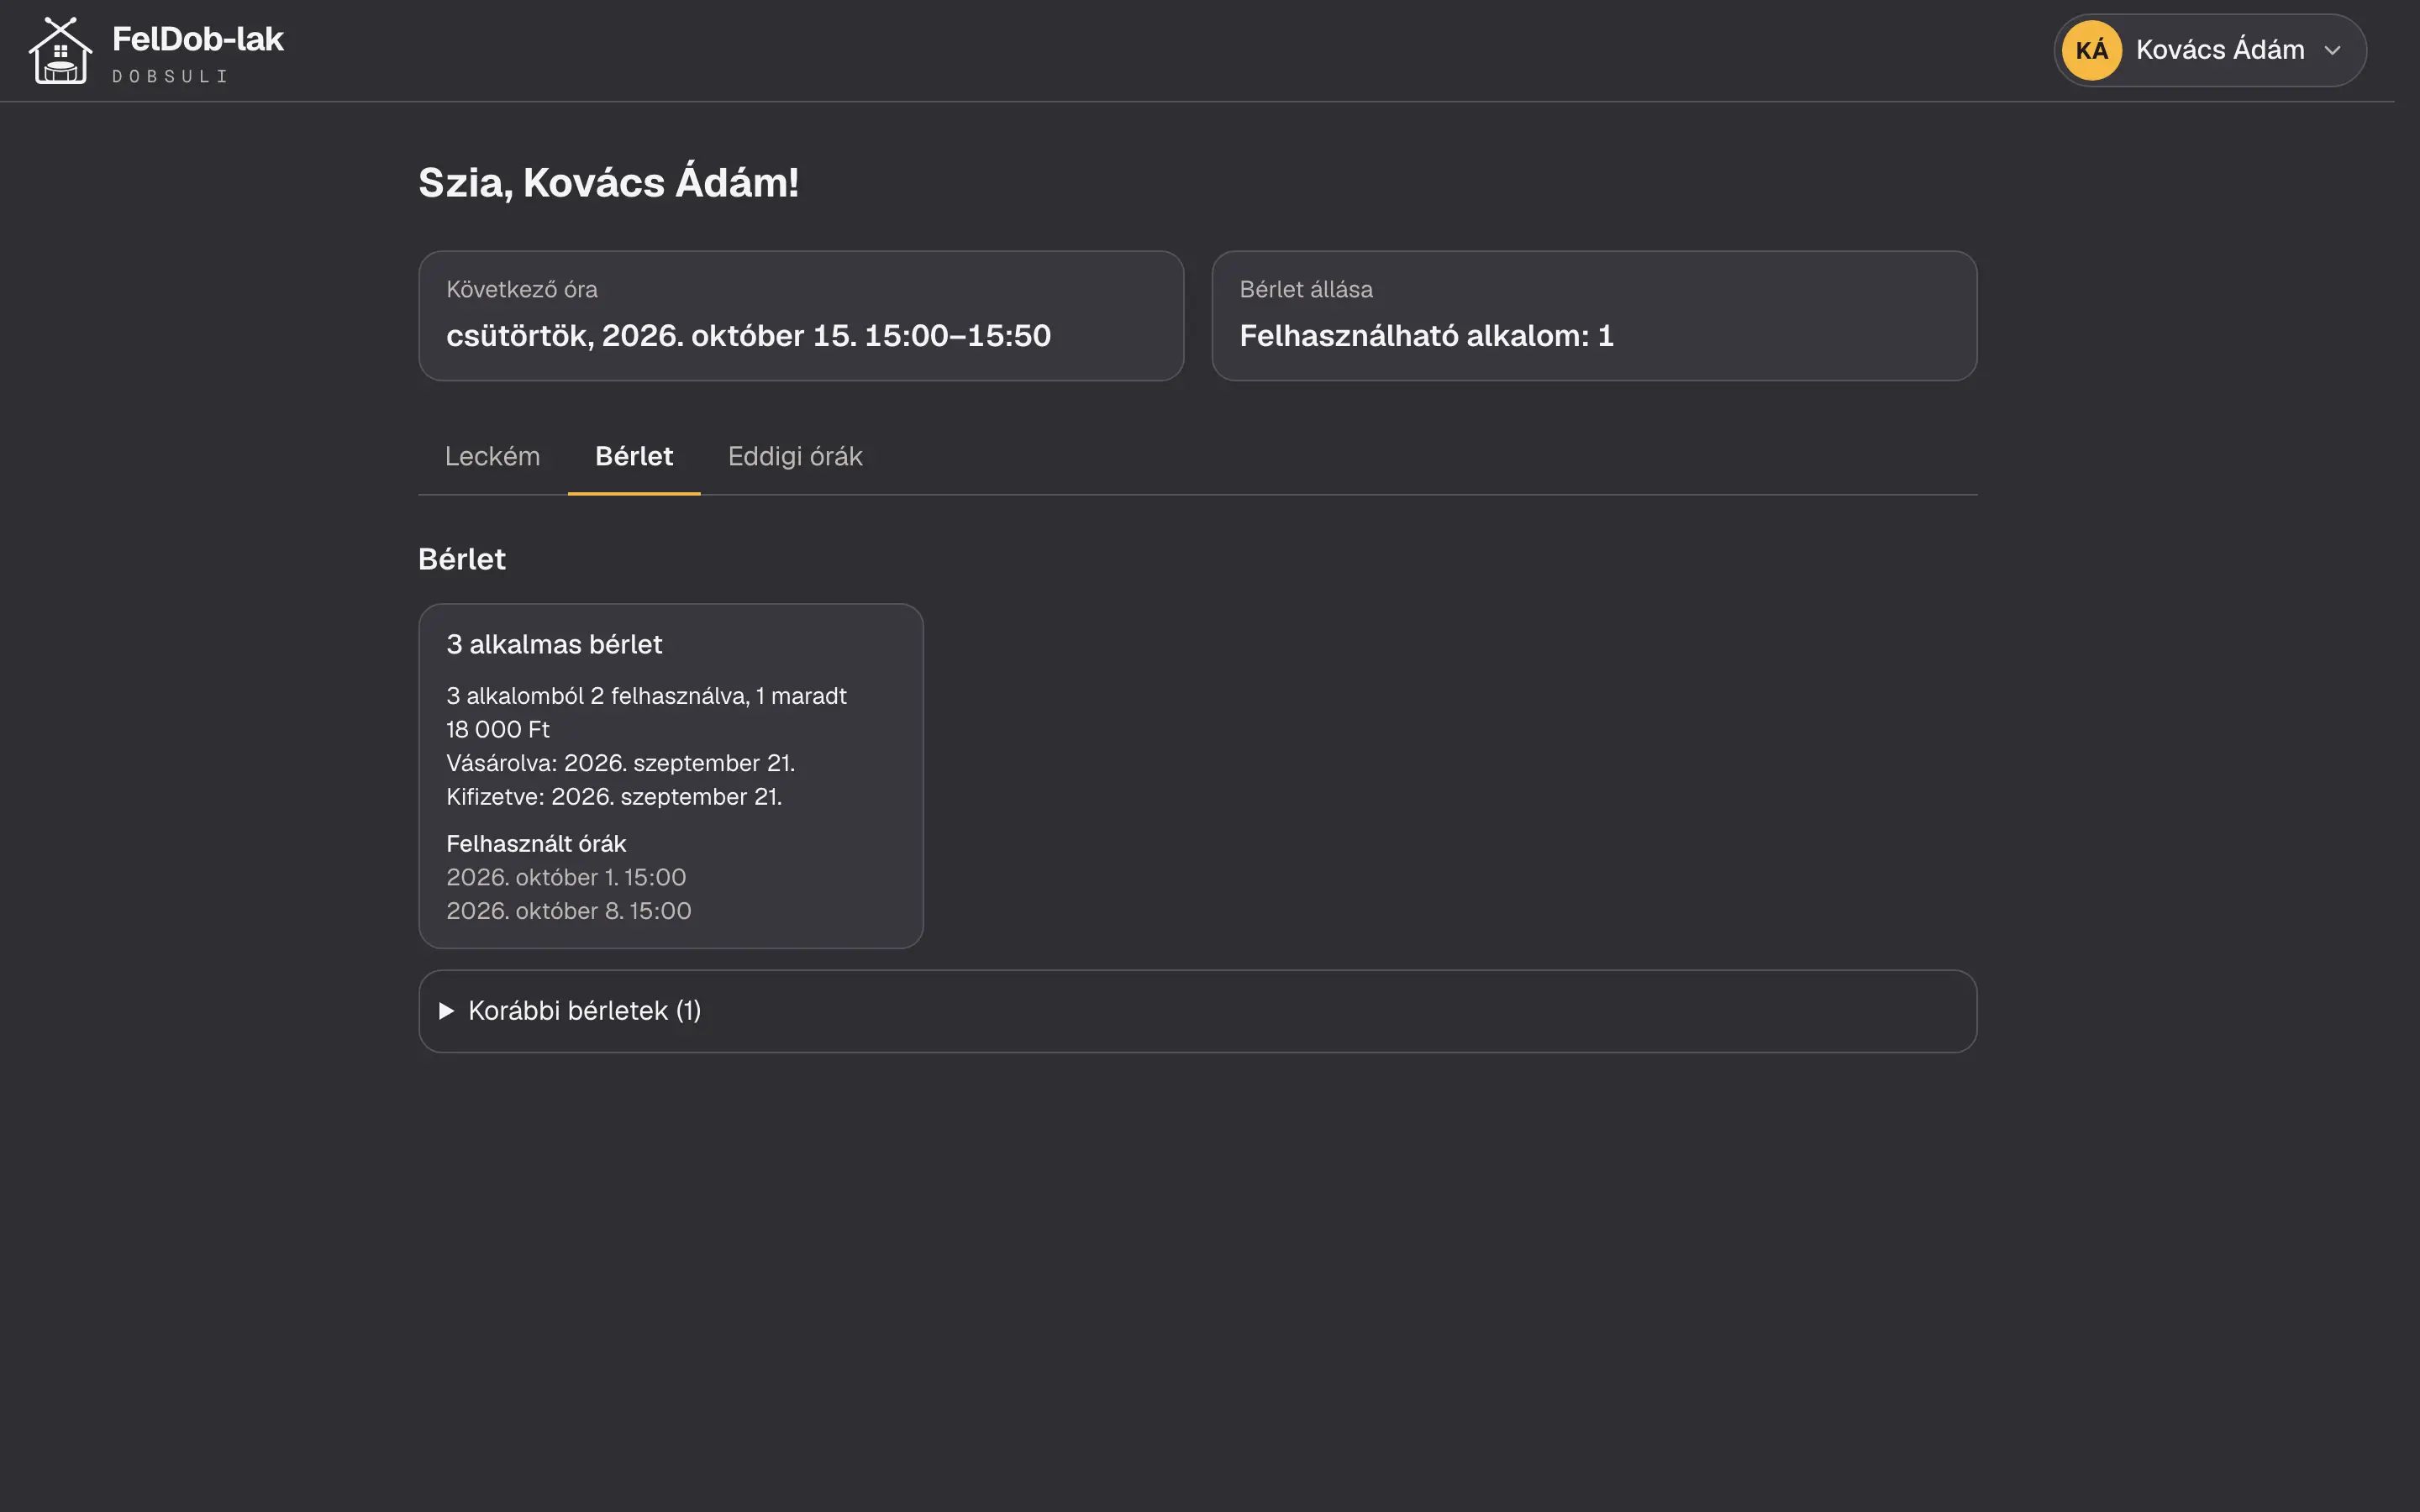Click the 3 alkalomból 2 felhasználva, 1 maradt line

pyautogui.click(x=646, y=696)
